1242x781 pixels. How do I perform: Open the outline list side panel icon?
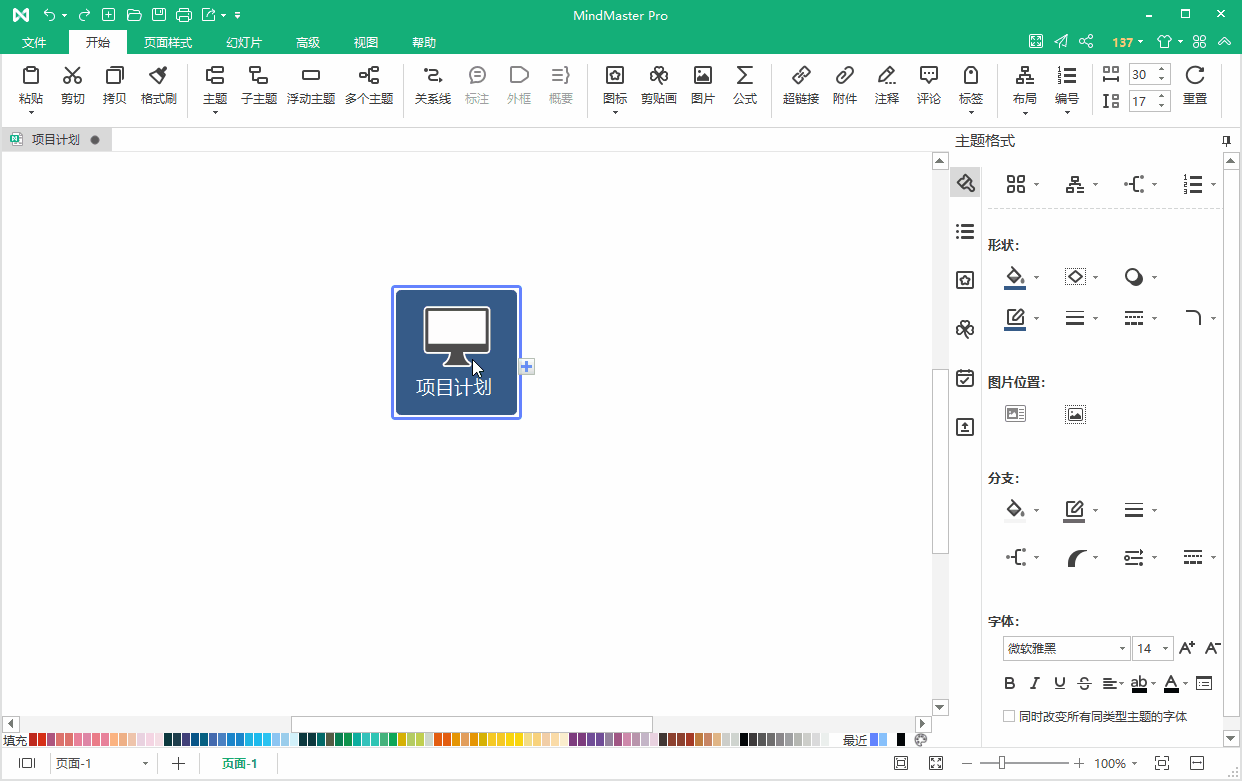[x=965, y=232]
